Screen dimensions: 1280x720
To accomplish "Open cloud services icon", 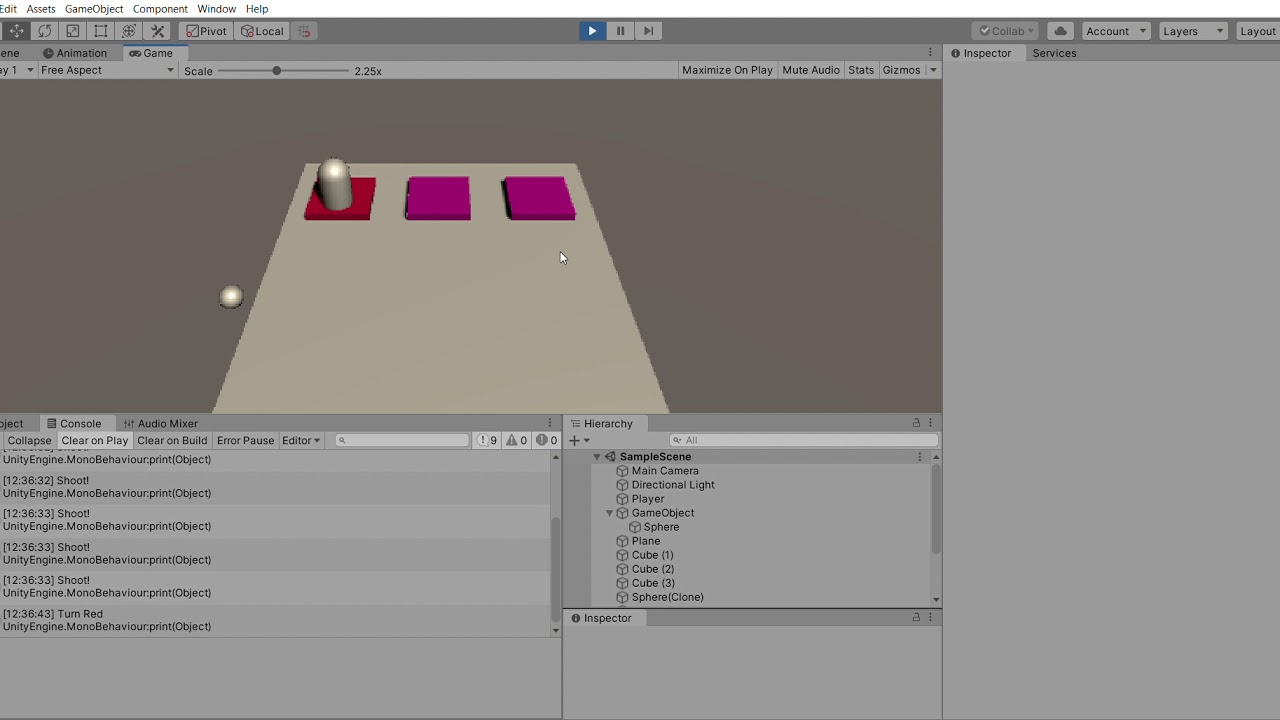I will click(x=1061, y=31).
